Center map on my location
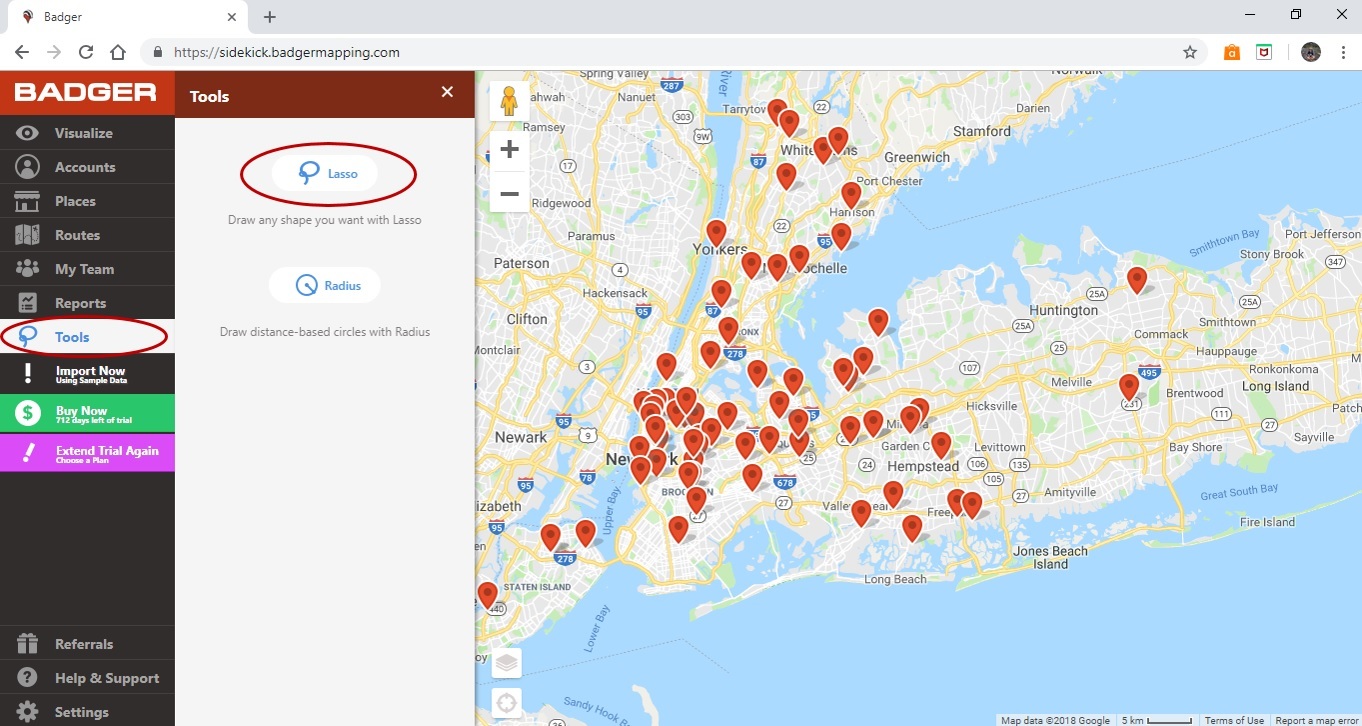Screen dimensions: 1362x726 click(x=507, y=703)
